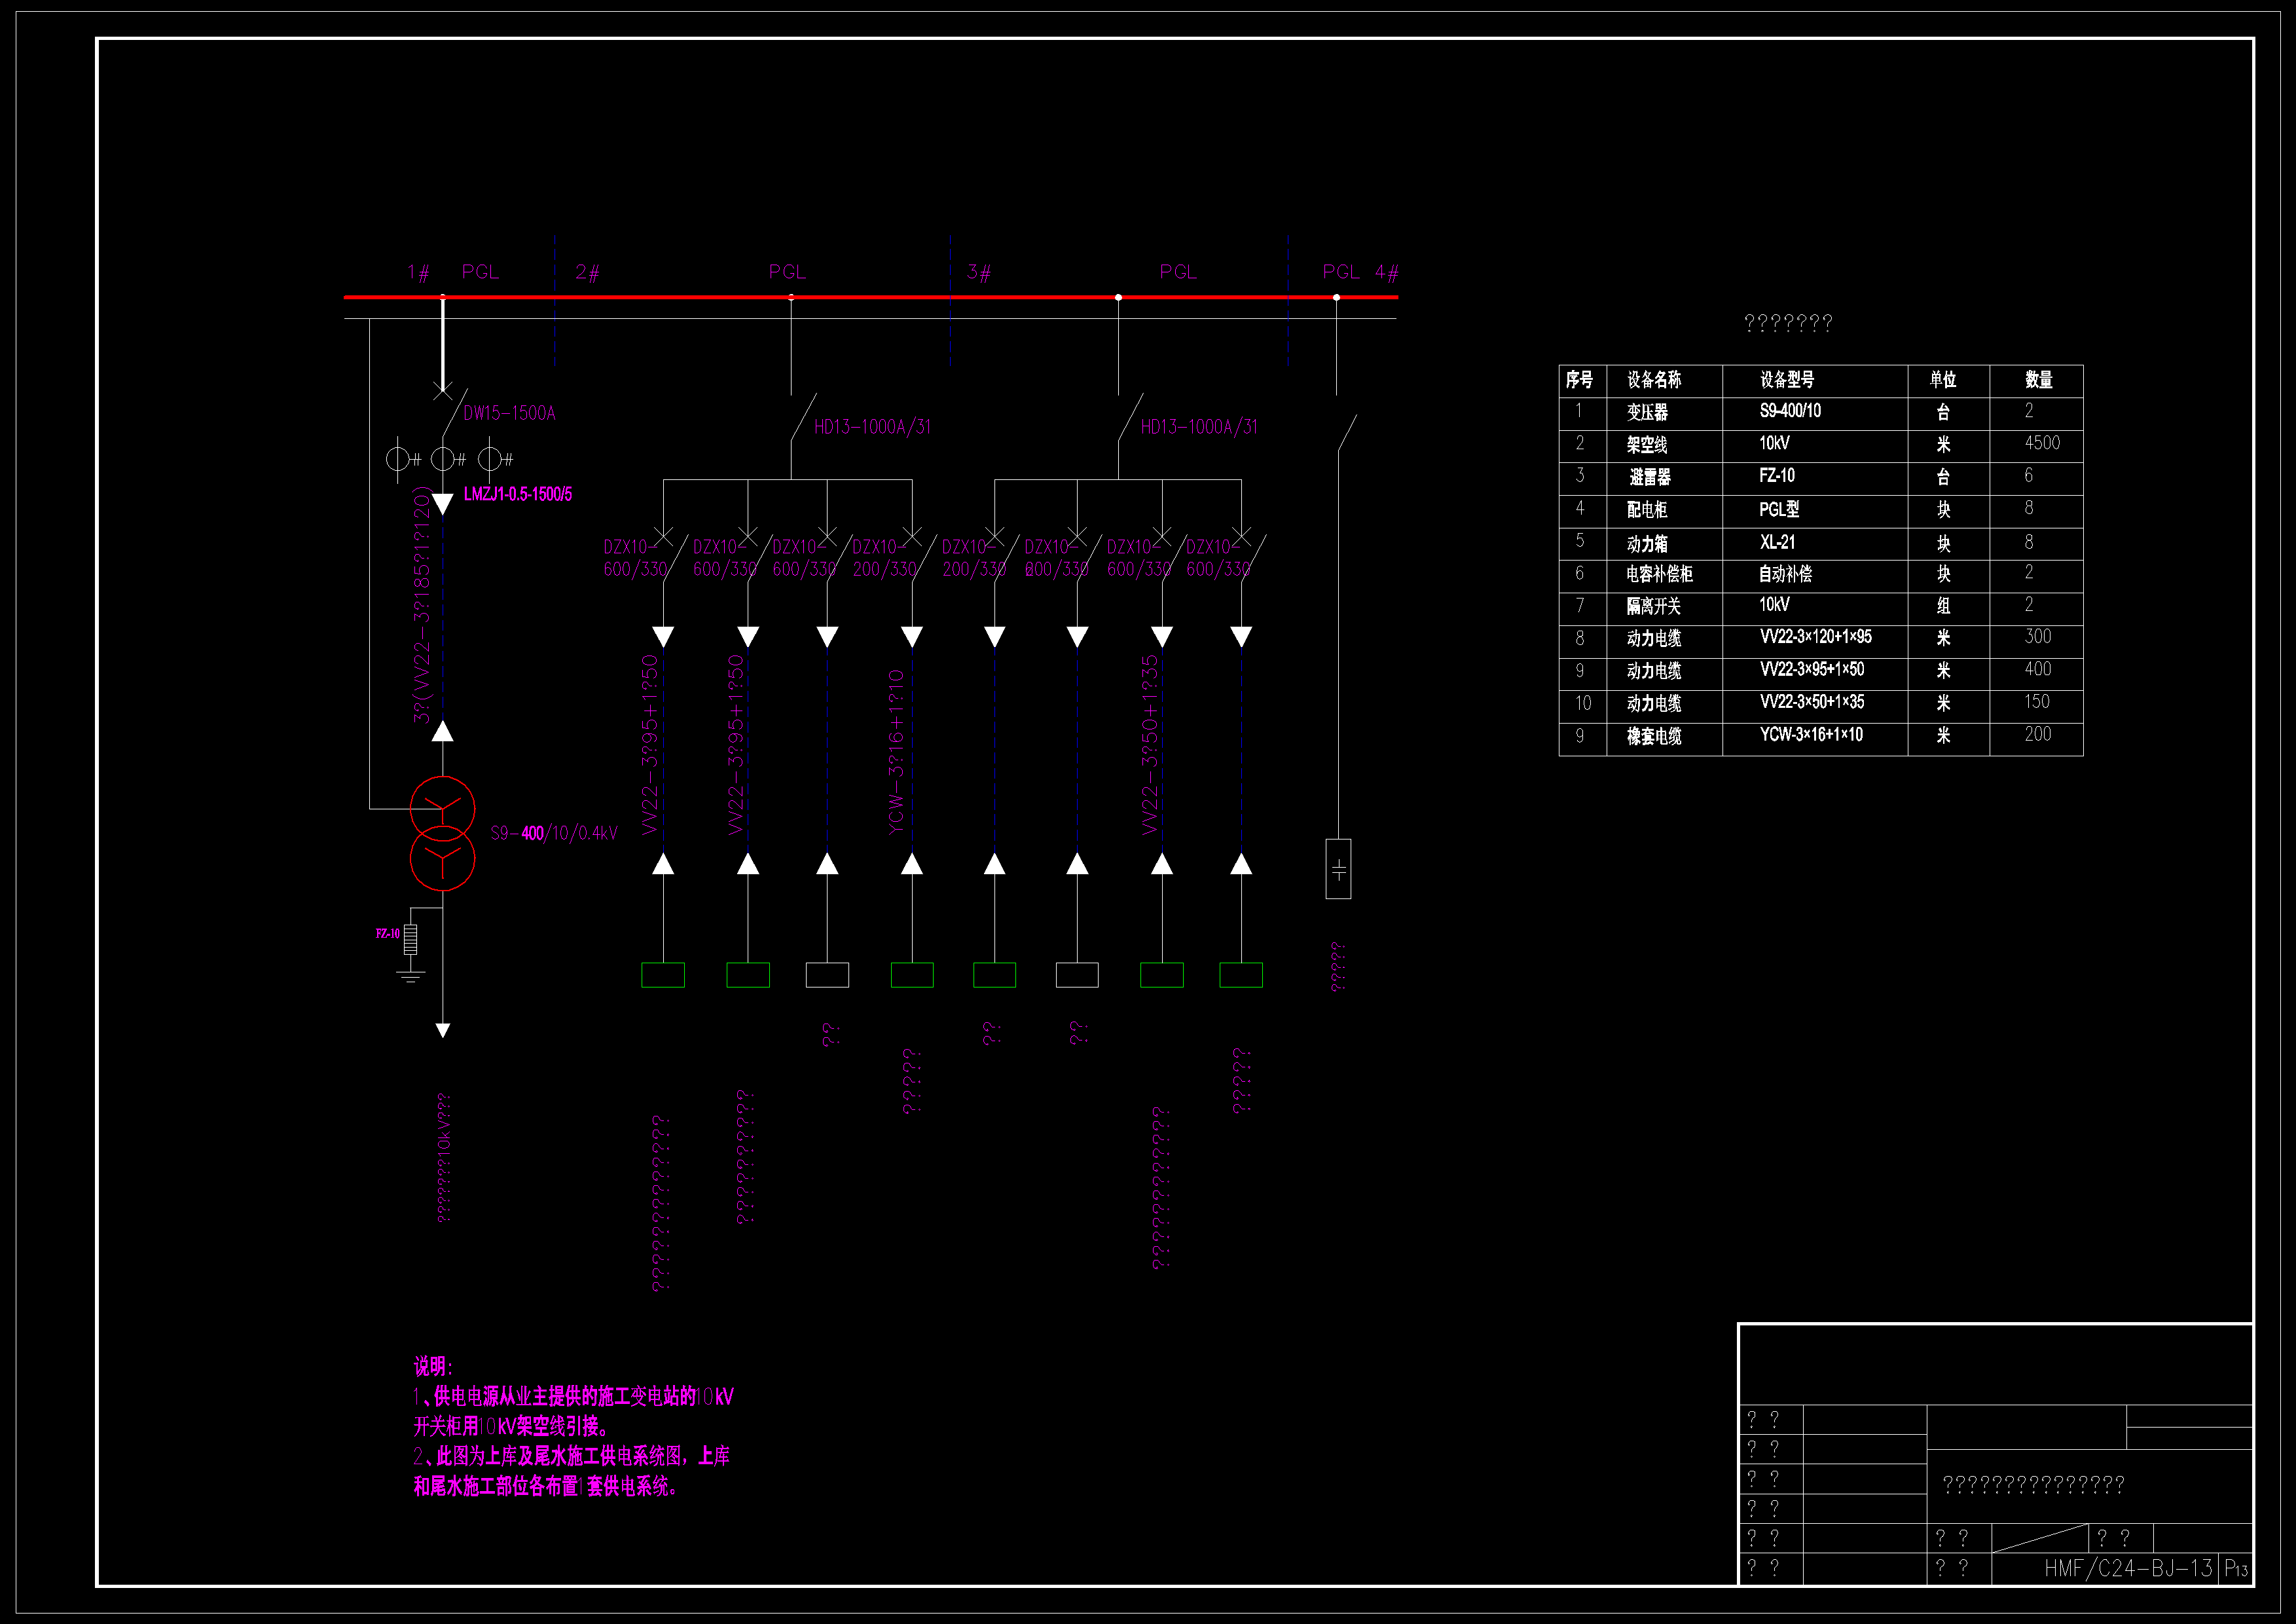2296x1624 pixels.
Task: Select the S9-400/10/0.4kV transformer label
Action: click(554, 833)
